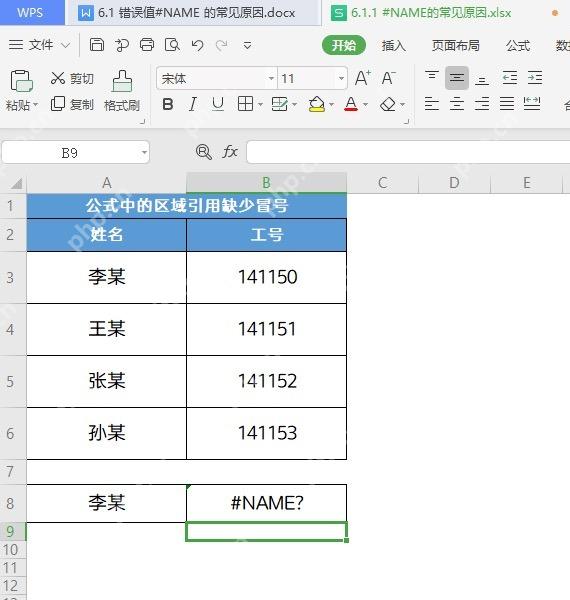Image resolution: width=570 pixels, height=600 pixels.
Task: Click the Save icon in quick access toolbar
Action: click(97, 45)
